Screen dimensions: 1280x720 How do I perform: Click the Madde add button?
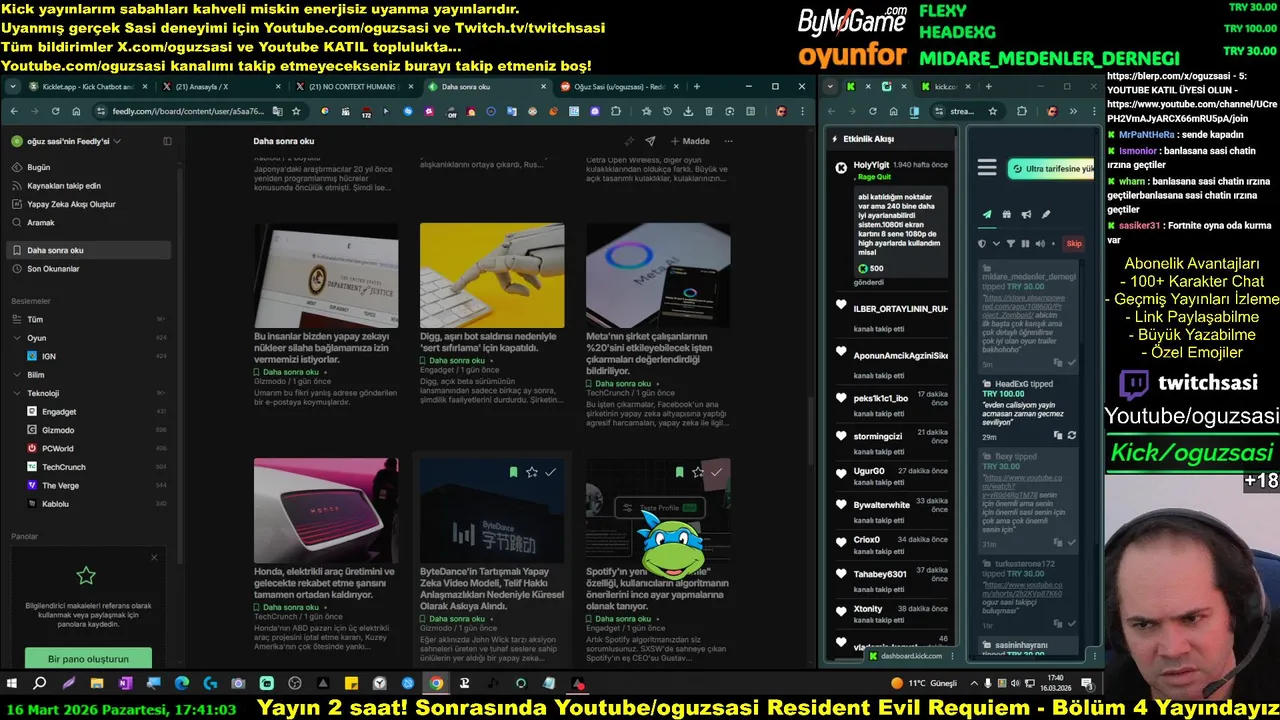(x=689, y=141)
